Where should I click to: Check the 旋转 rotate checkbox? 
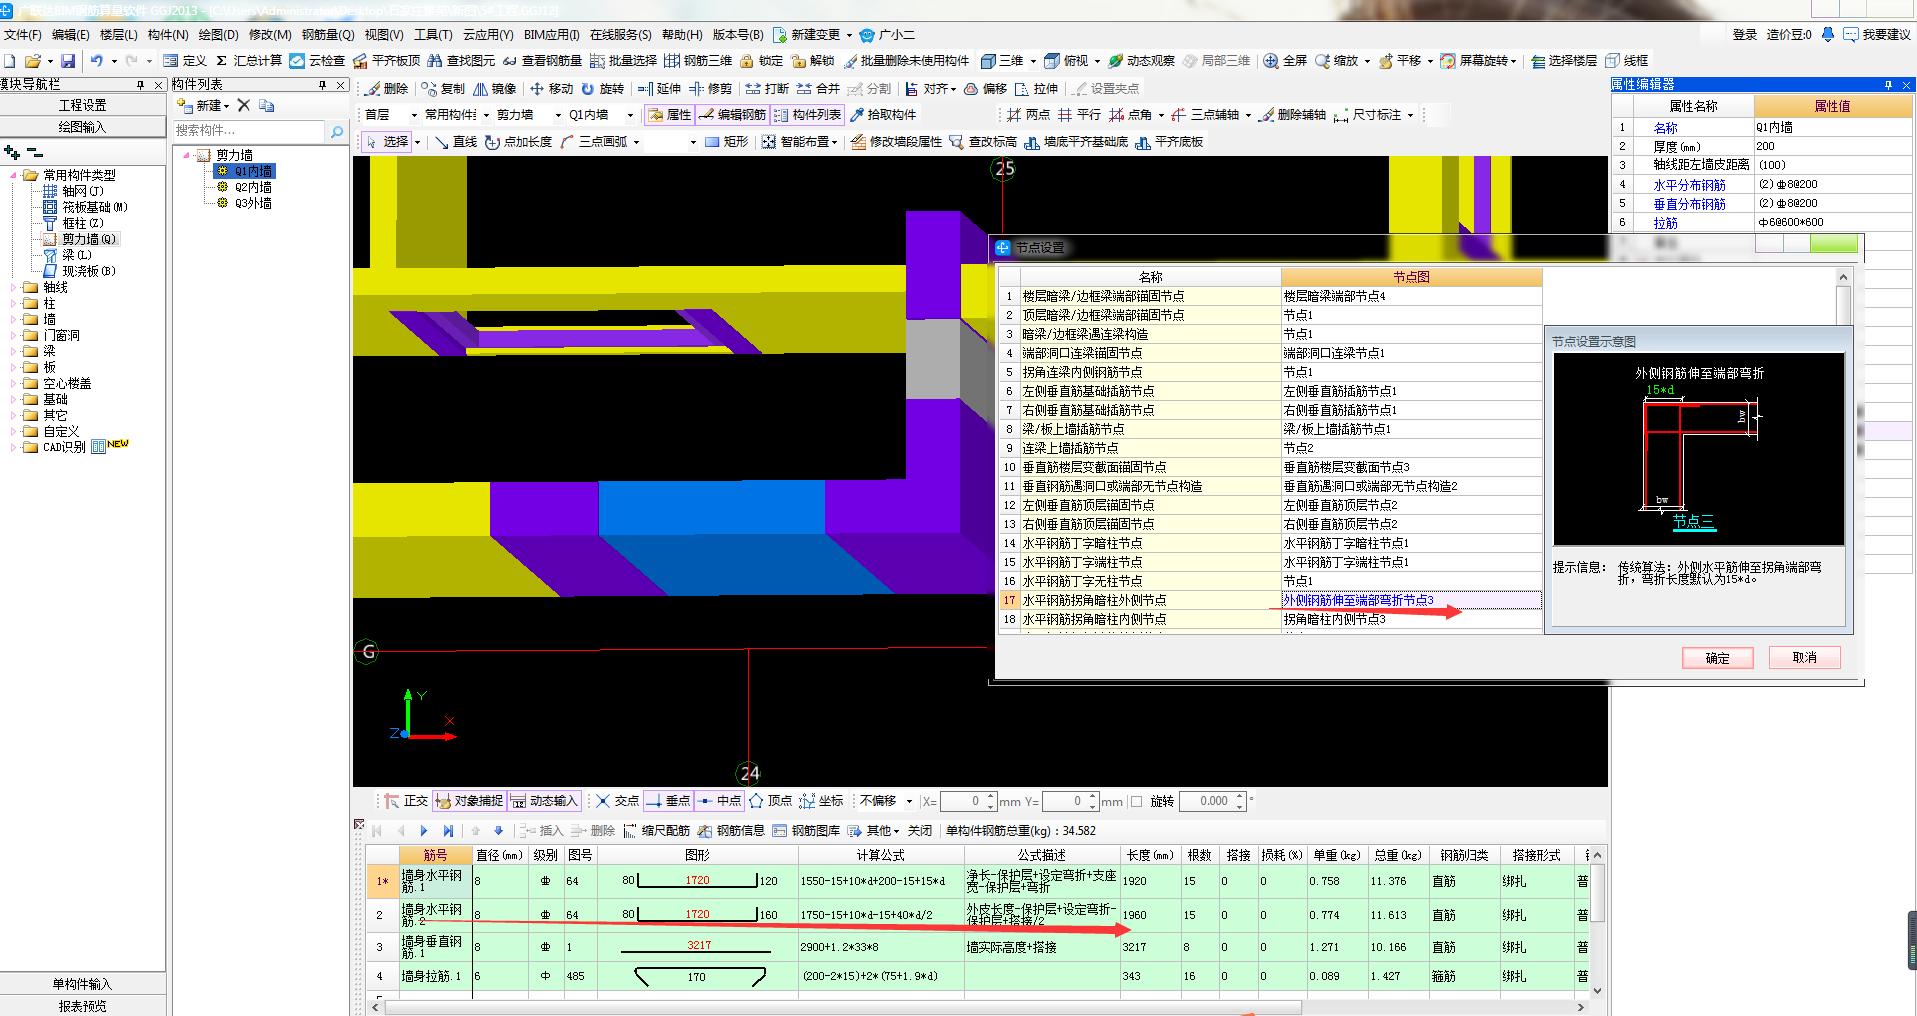pos(1137,802)
